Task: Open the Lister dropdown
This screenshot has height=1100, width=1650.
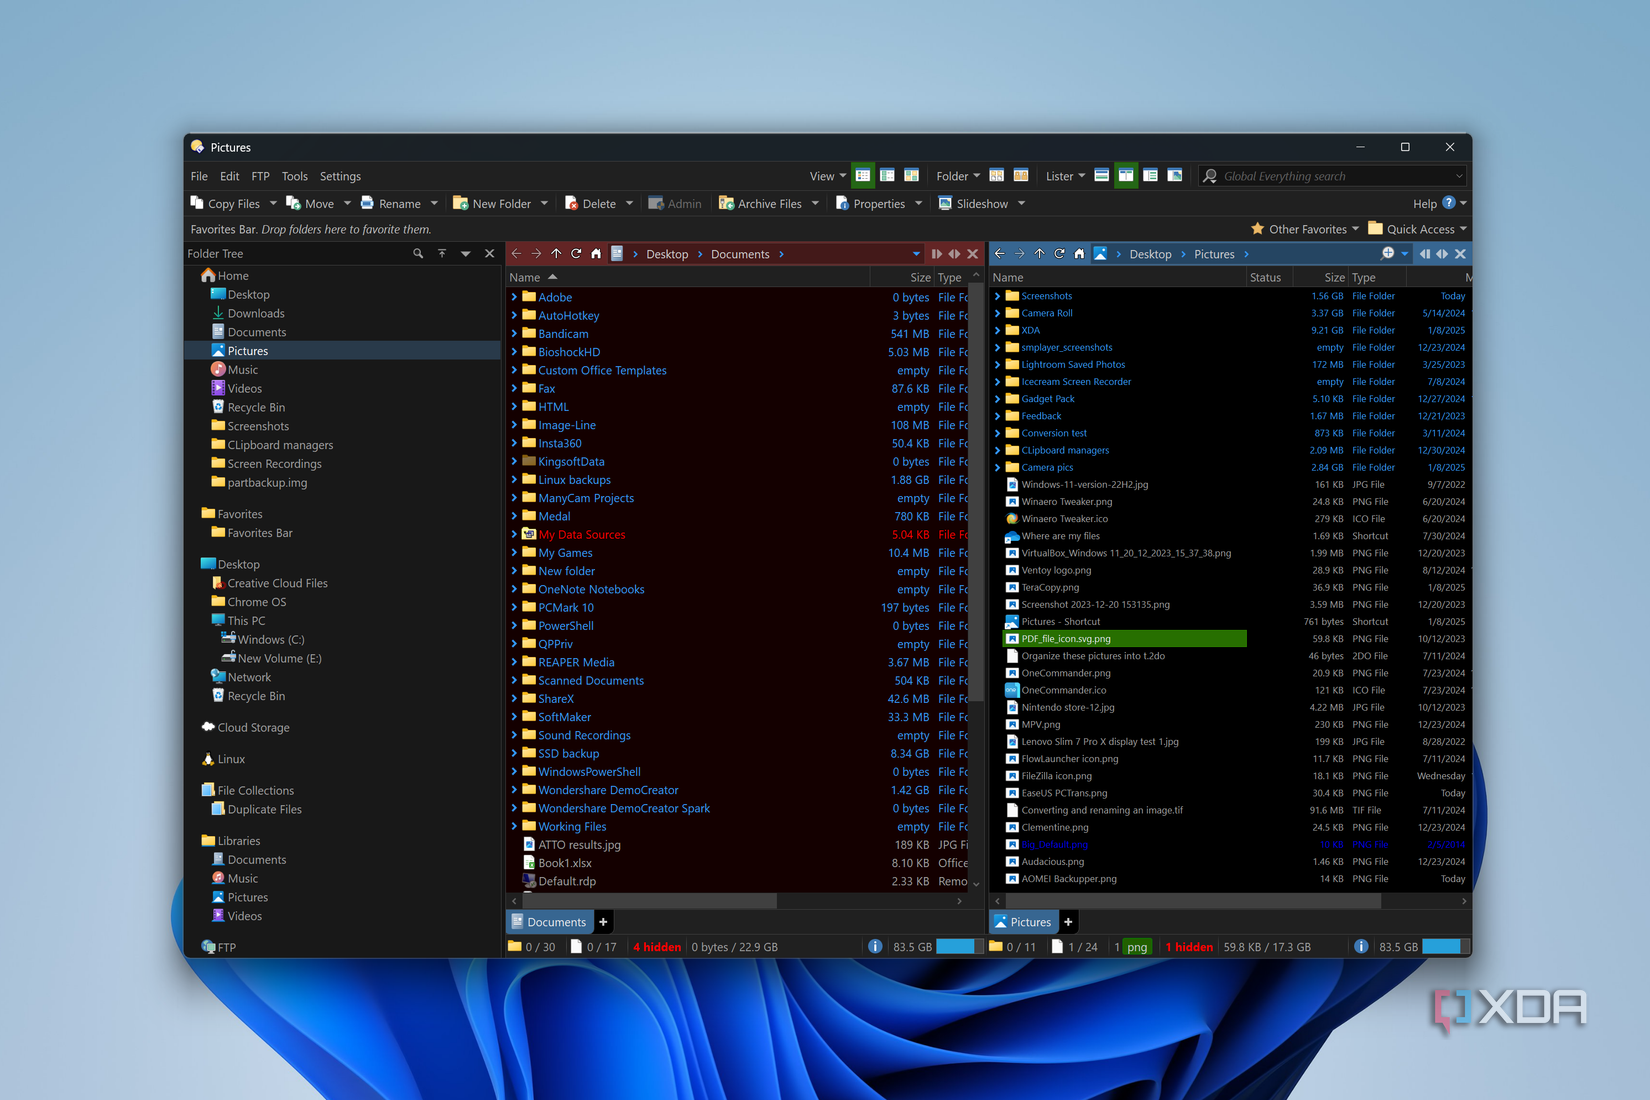Action: coord(1064,175)
